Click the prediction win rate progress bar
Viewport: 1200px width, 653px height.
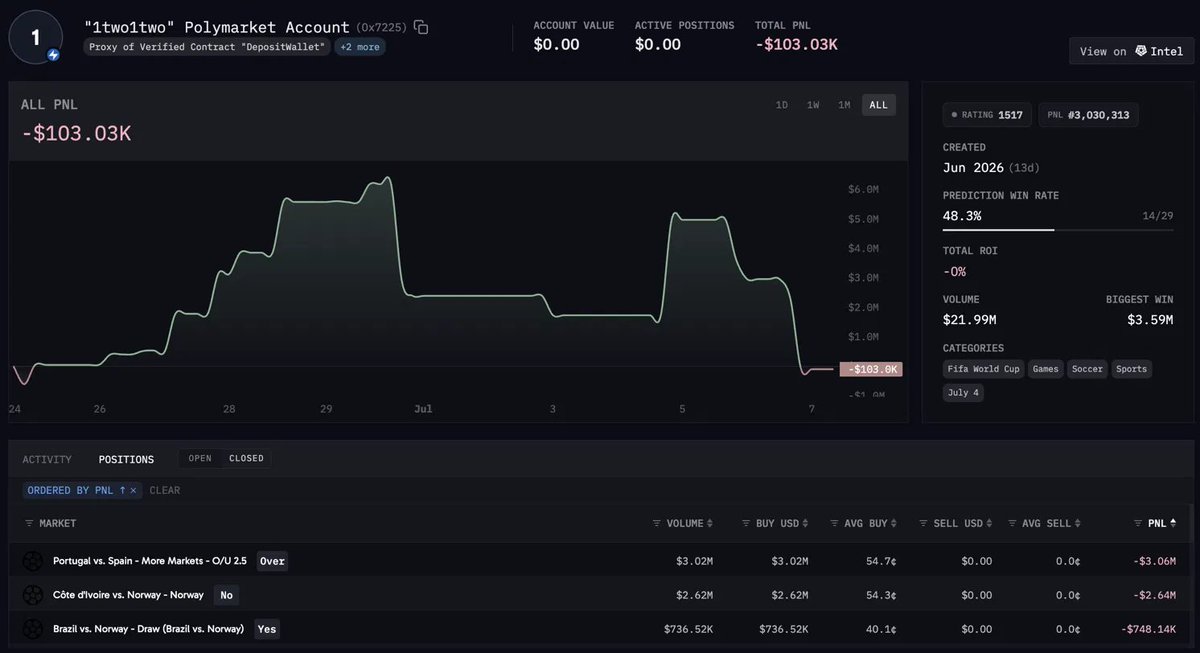click(1058, 230)
